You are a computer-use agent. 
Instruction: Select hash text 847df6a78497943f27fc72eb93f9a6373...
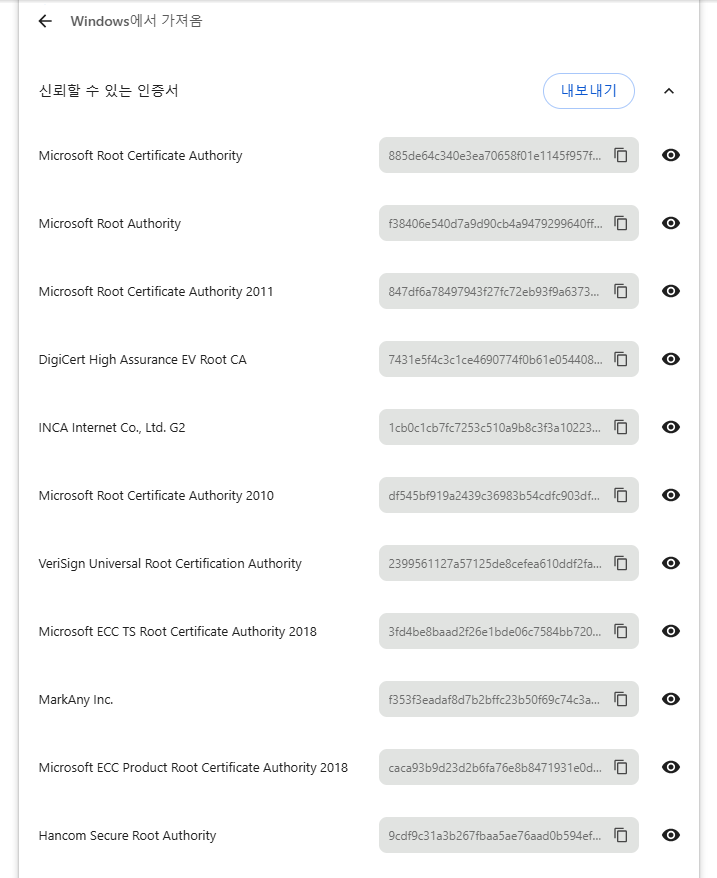coord(493,292)
